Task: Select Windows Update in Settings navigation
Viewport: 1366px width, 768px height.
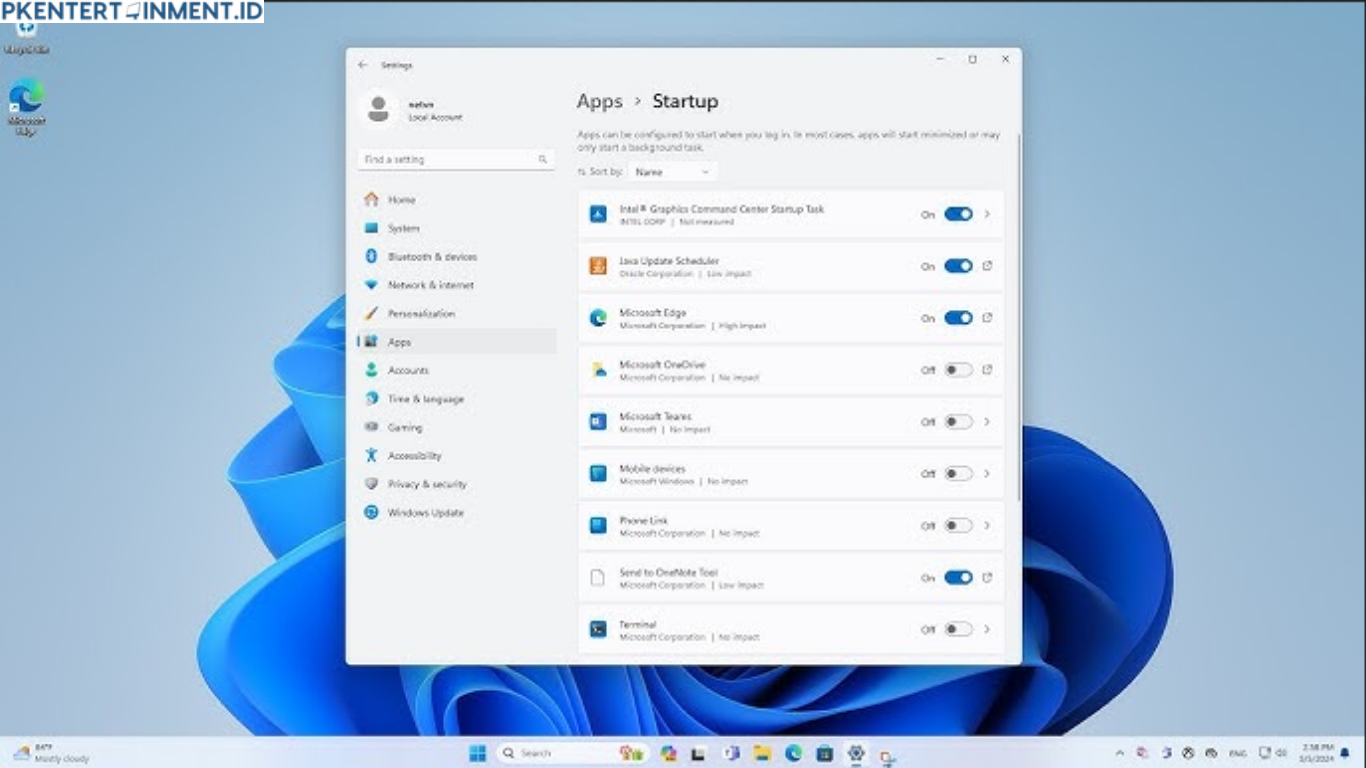Action: pos(457,512)
